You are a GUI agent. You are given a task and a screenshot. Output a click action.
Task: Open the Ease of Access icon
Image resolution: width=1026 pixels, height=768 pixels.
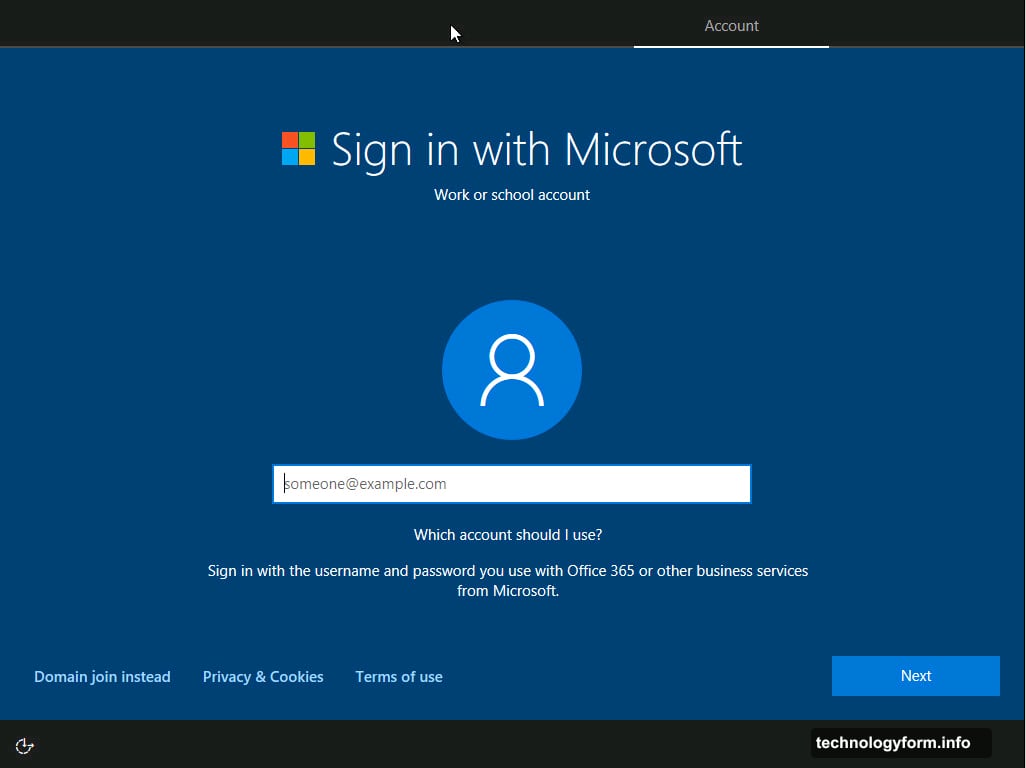coord(24,746)
